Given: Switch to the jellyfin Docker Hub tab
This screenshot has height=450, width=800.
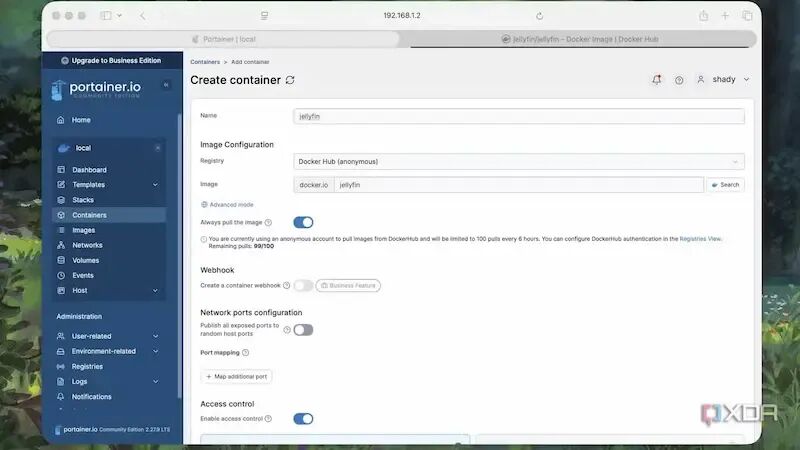Looking at the screenshot, I should tap(580, 39).
